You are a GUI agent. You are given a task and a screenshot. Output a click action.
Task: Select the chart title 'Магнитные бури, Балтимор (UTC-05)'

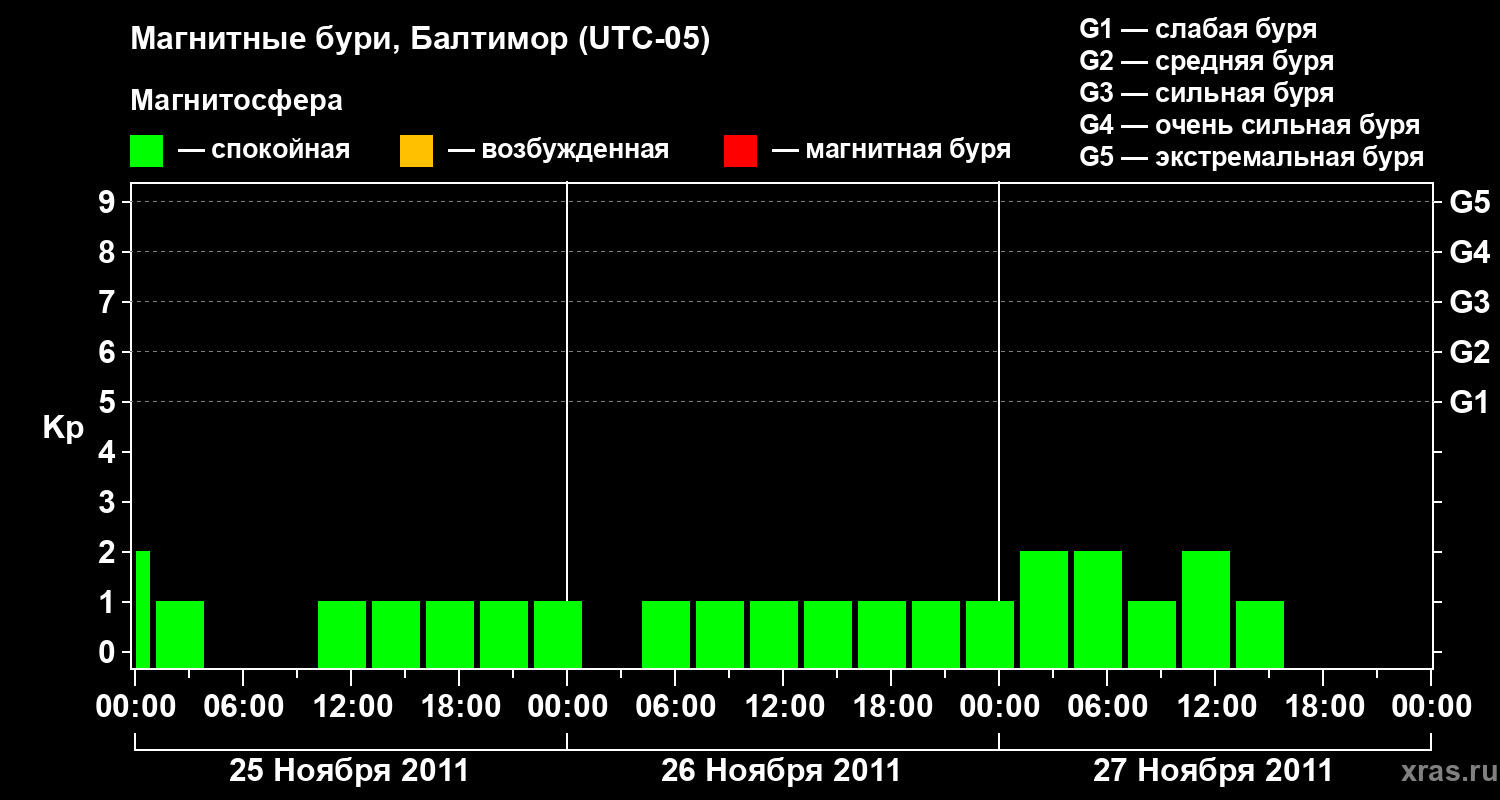click(420, 40)
